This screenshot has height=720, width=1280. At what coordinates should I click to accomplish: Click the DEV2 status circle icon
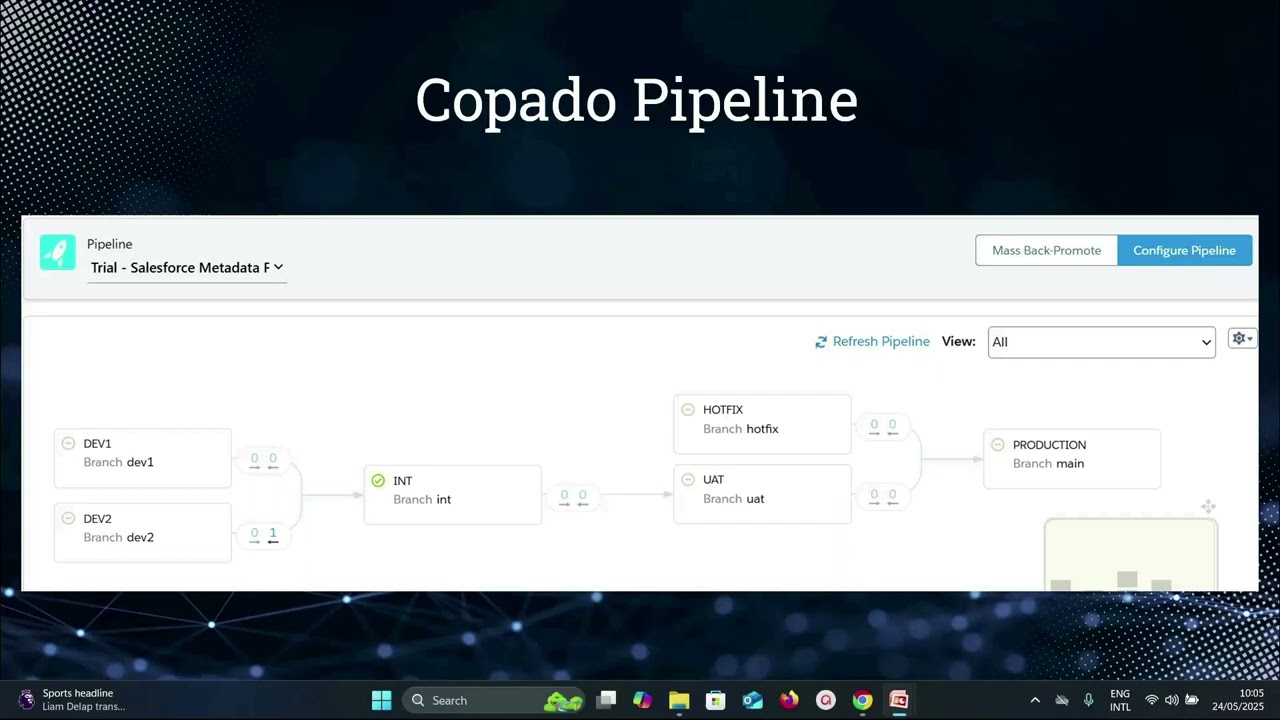click(x=68, y=518)
